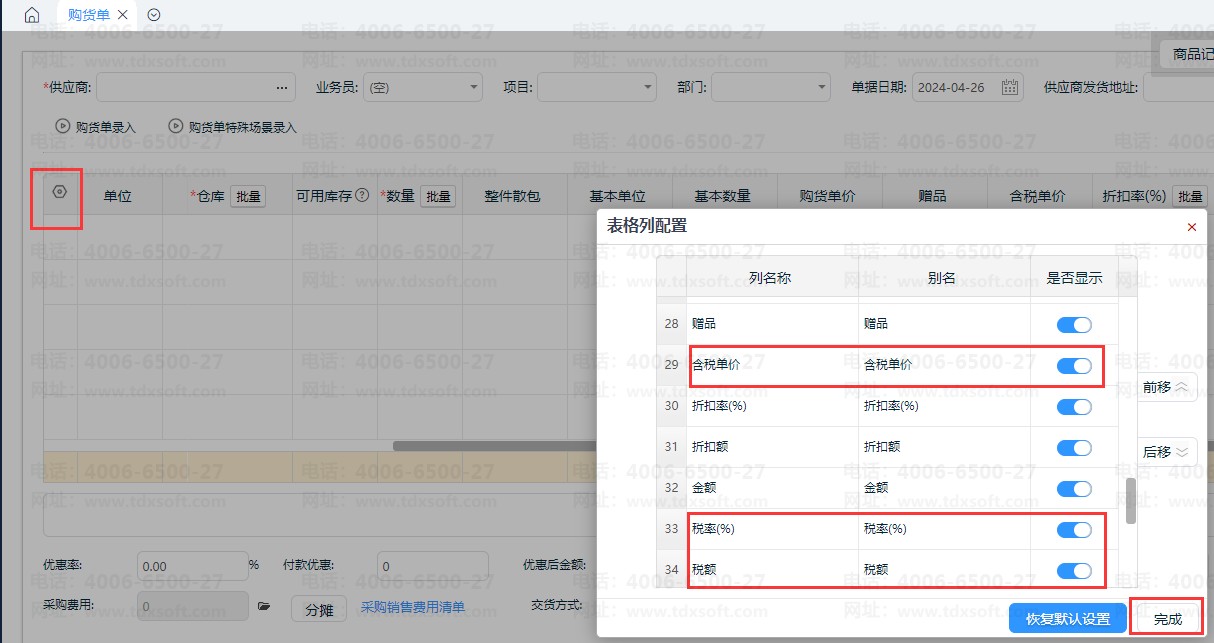Click the help icon beside 可用库存
This screenshot has width=1214, height=643.
(362, 196)
